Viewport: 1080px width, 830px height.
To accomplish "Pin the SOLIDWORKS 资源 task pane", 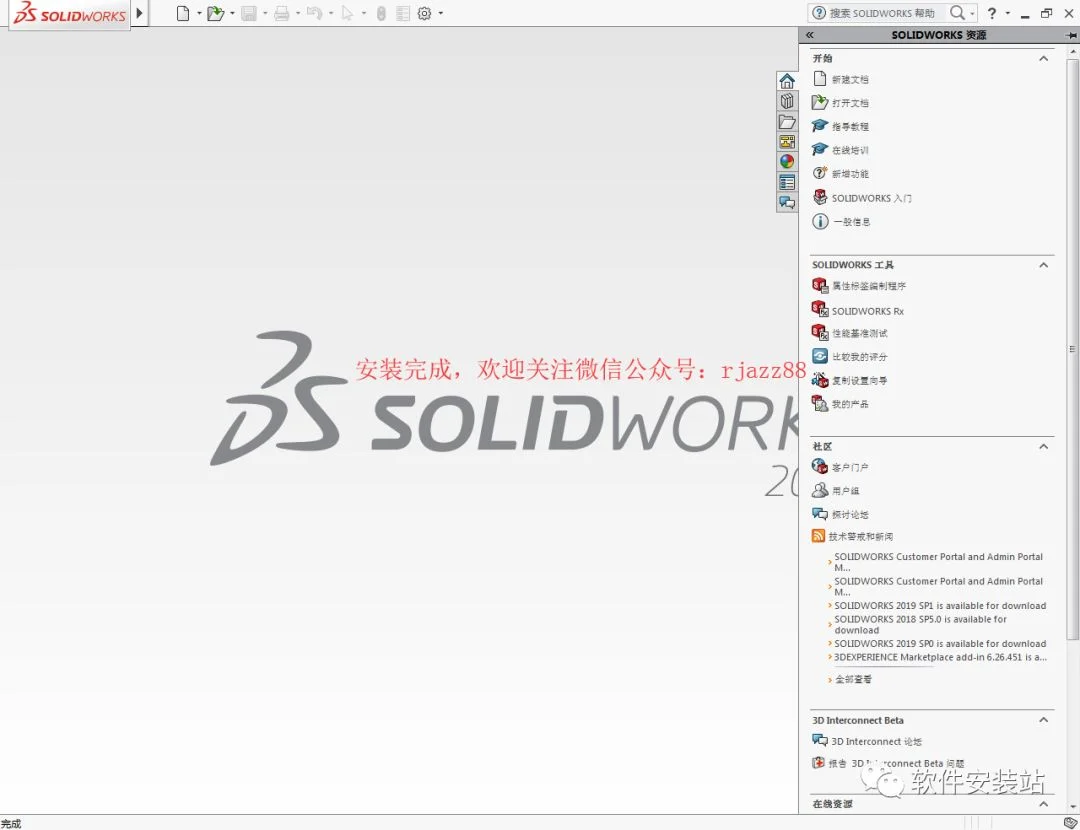I will pos(1072,35).
